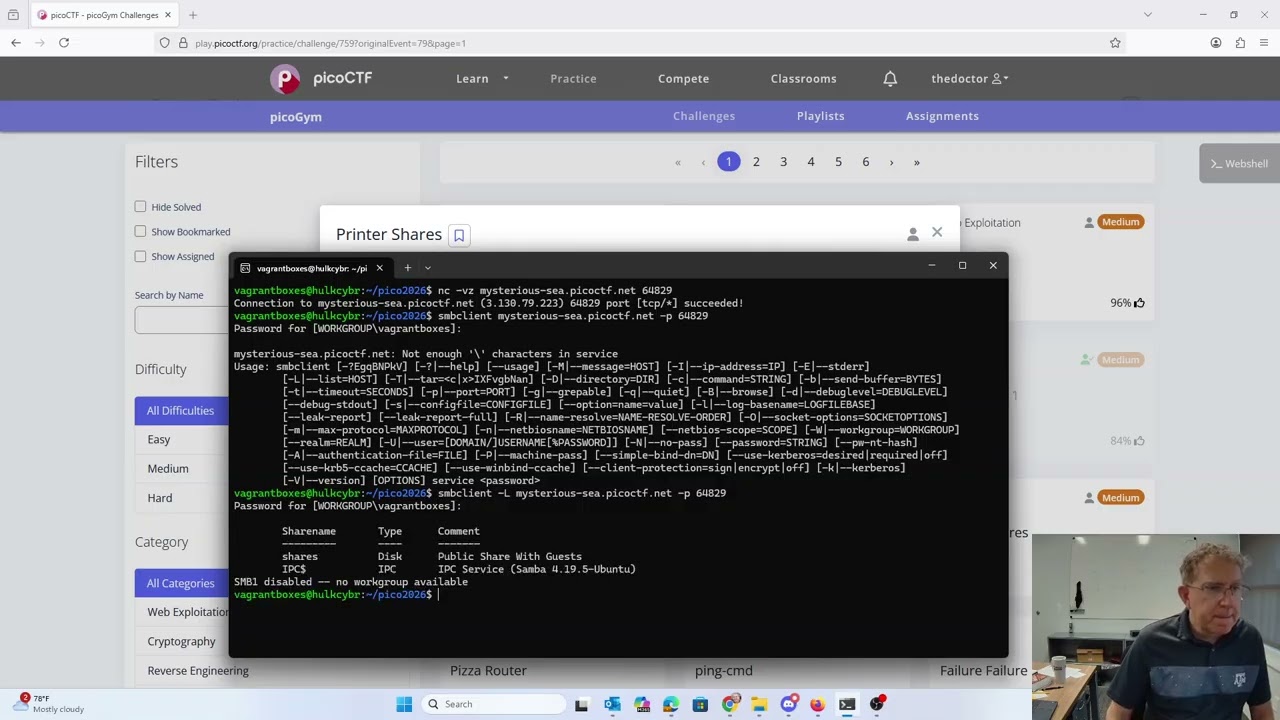Viewport: 1280px width, 720px height.
Task: Close the vagrantboxes terminal tab
Action: (379, 268)
